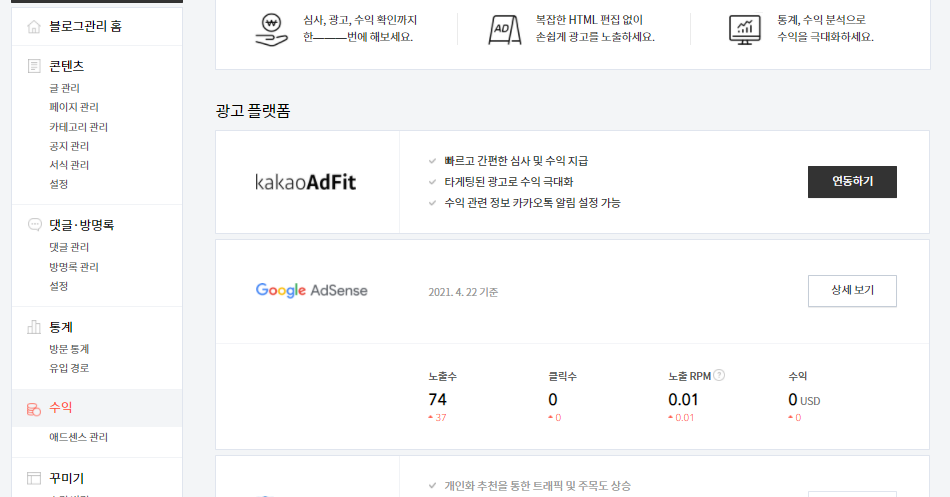The image size is (950, 497).
Task: View 방문 통계
Action: tap(69, 349)
